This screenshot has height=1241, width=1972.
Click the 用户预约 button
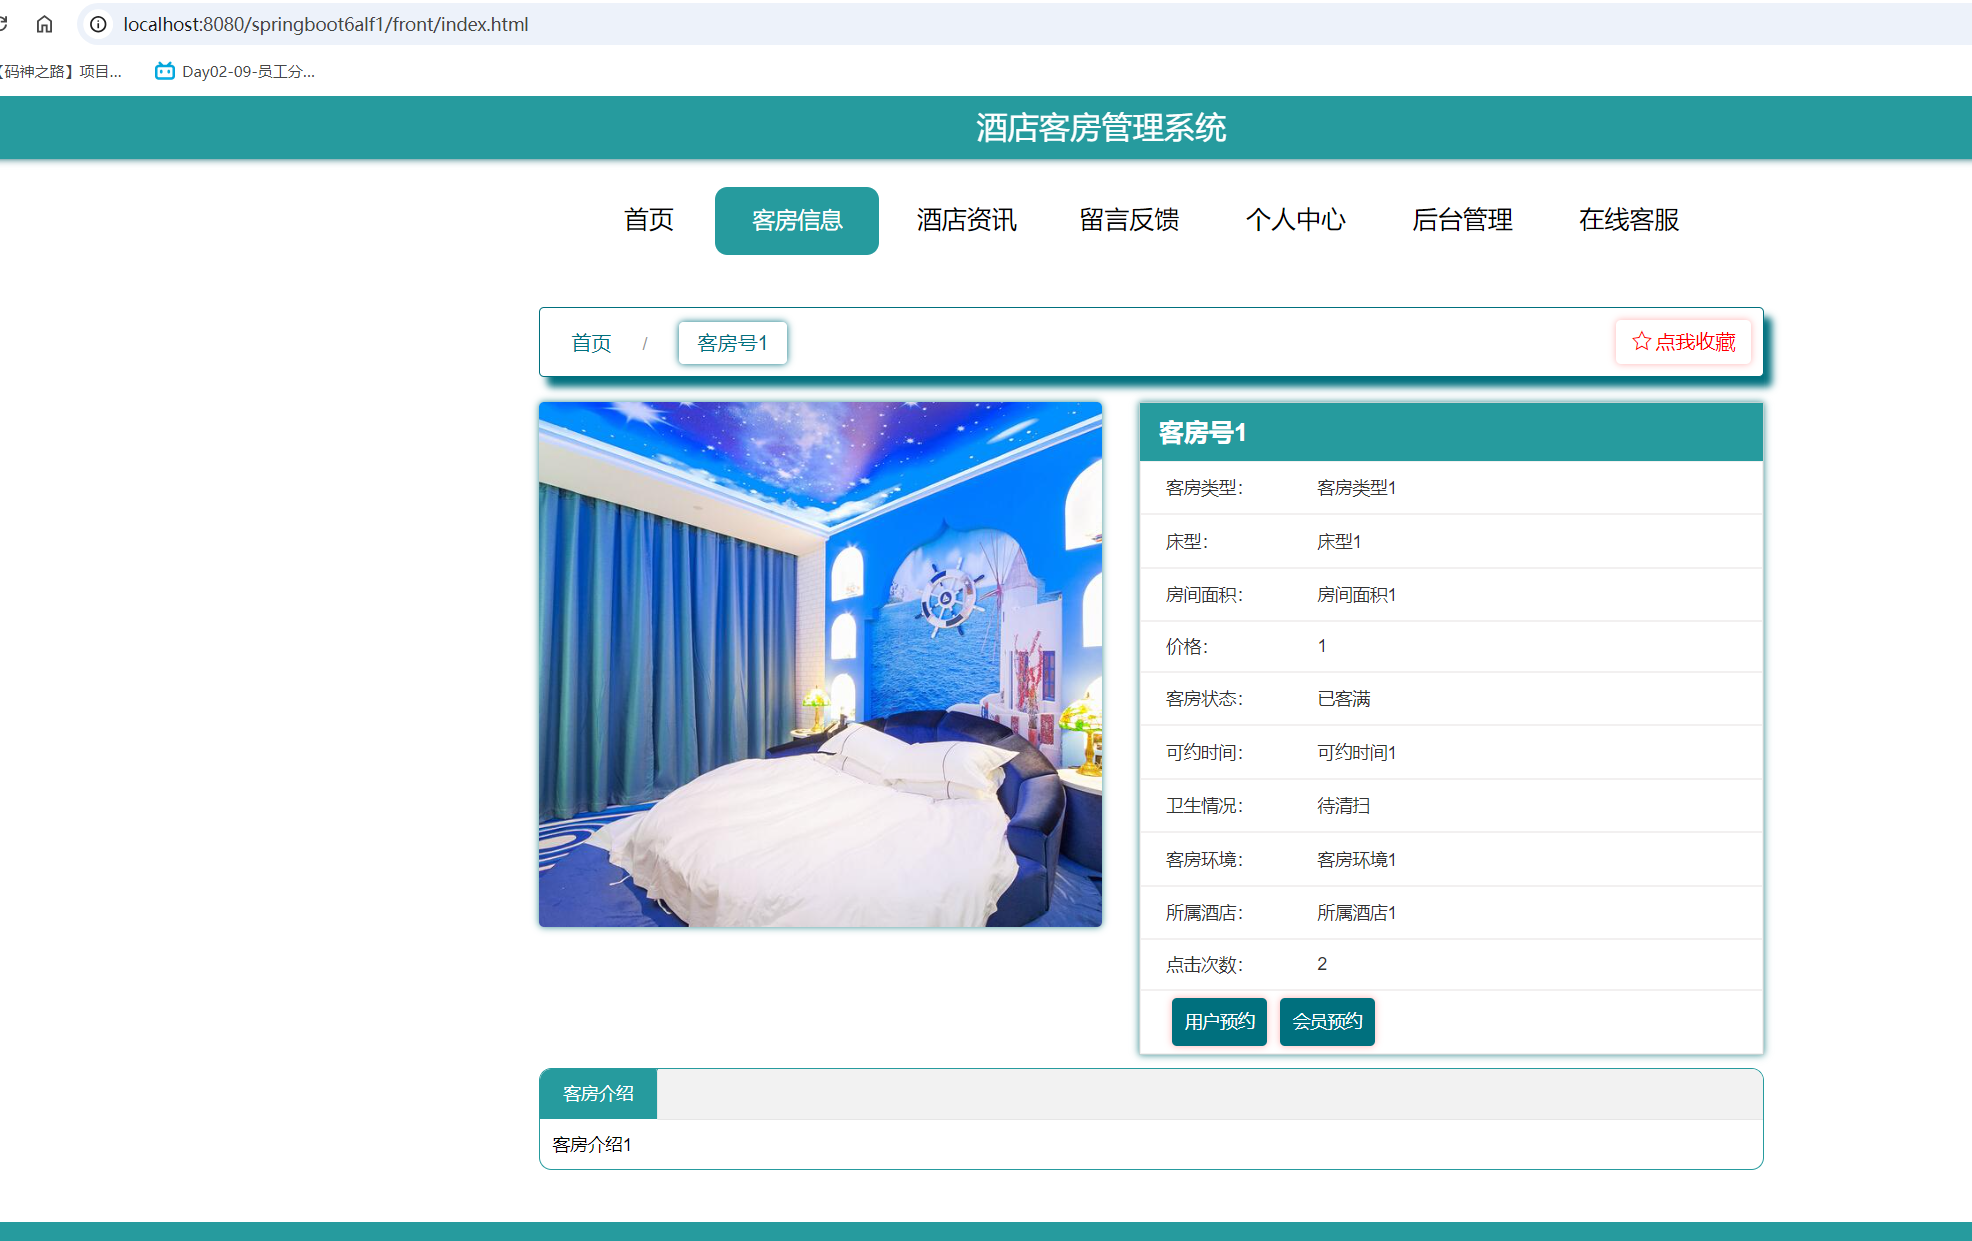click(x=1218, y=1021)
